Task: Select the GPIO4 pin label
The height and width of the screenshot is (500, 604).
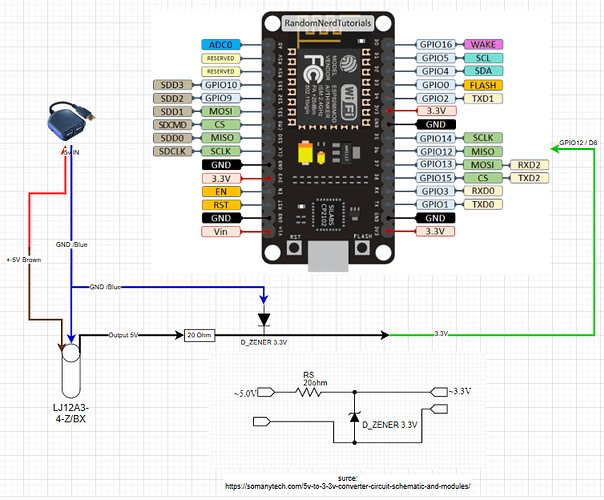Action: click(x=435, y=71)
